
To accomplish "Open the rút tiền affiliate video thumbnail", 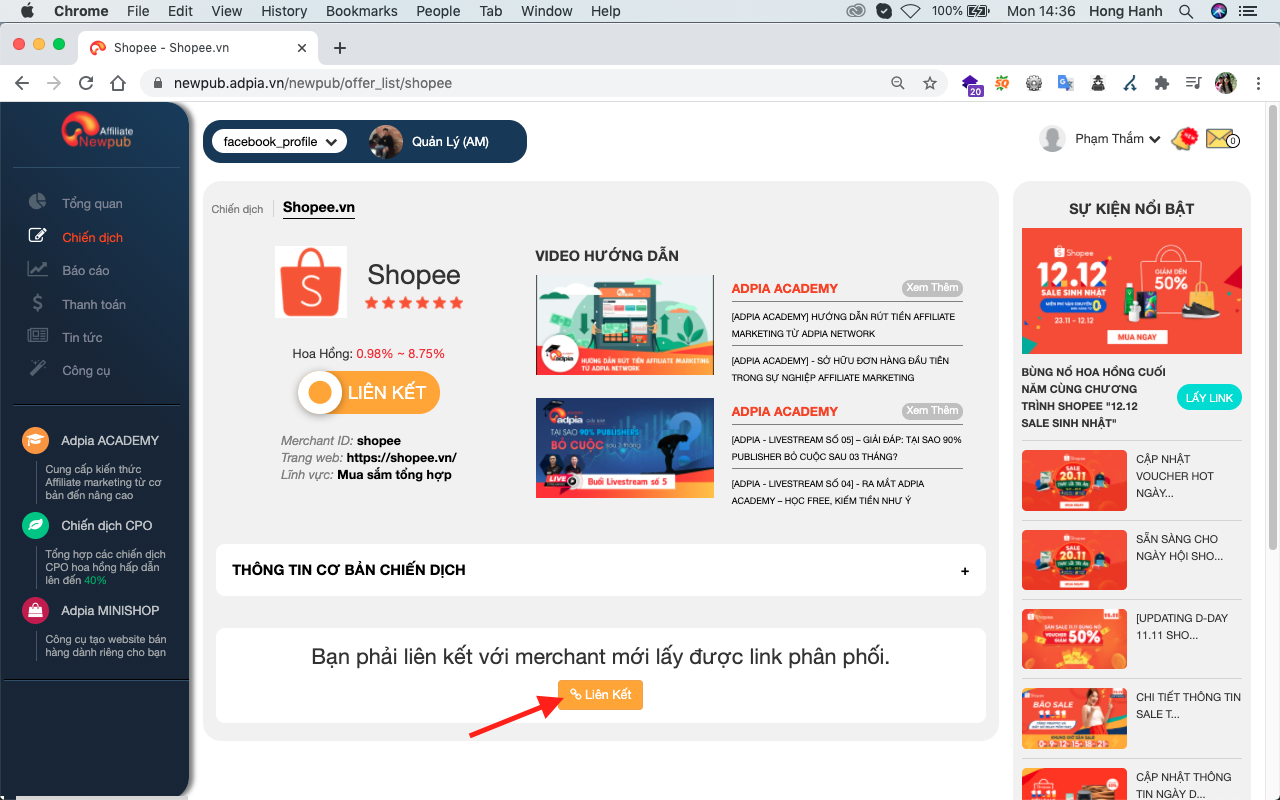I will tap(625, 325).
